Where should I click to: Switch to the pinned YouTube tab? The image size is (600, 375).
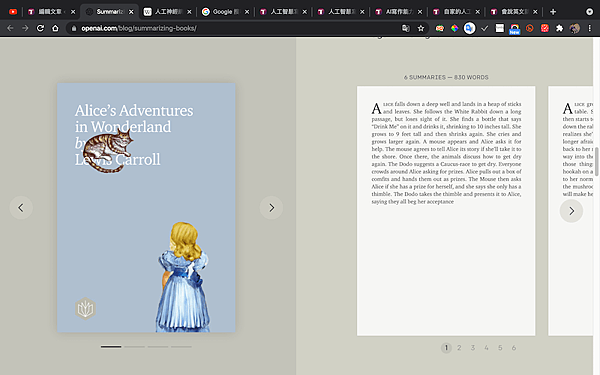(13, 12)
